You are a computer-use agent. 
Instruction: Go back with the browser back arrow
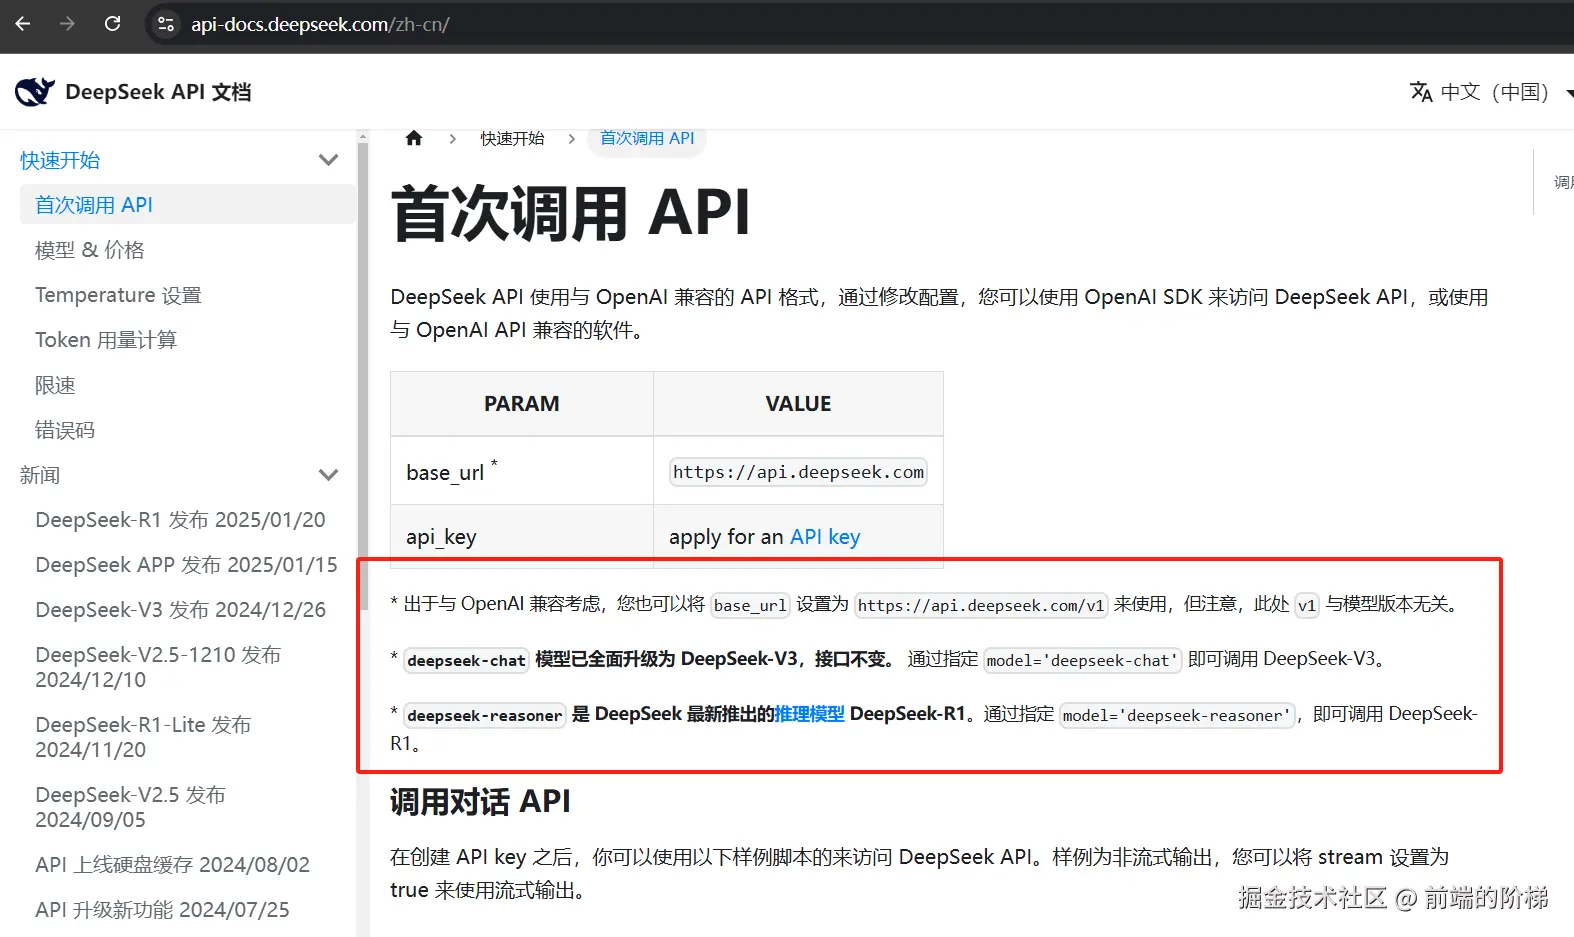23,23
